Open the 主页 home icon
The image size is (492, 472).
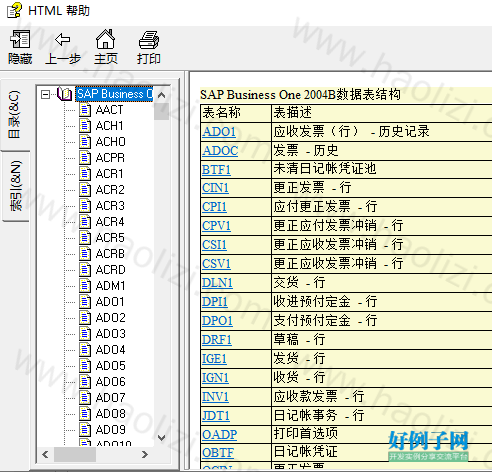click(x=105, y=39)
